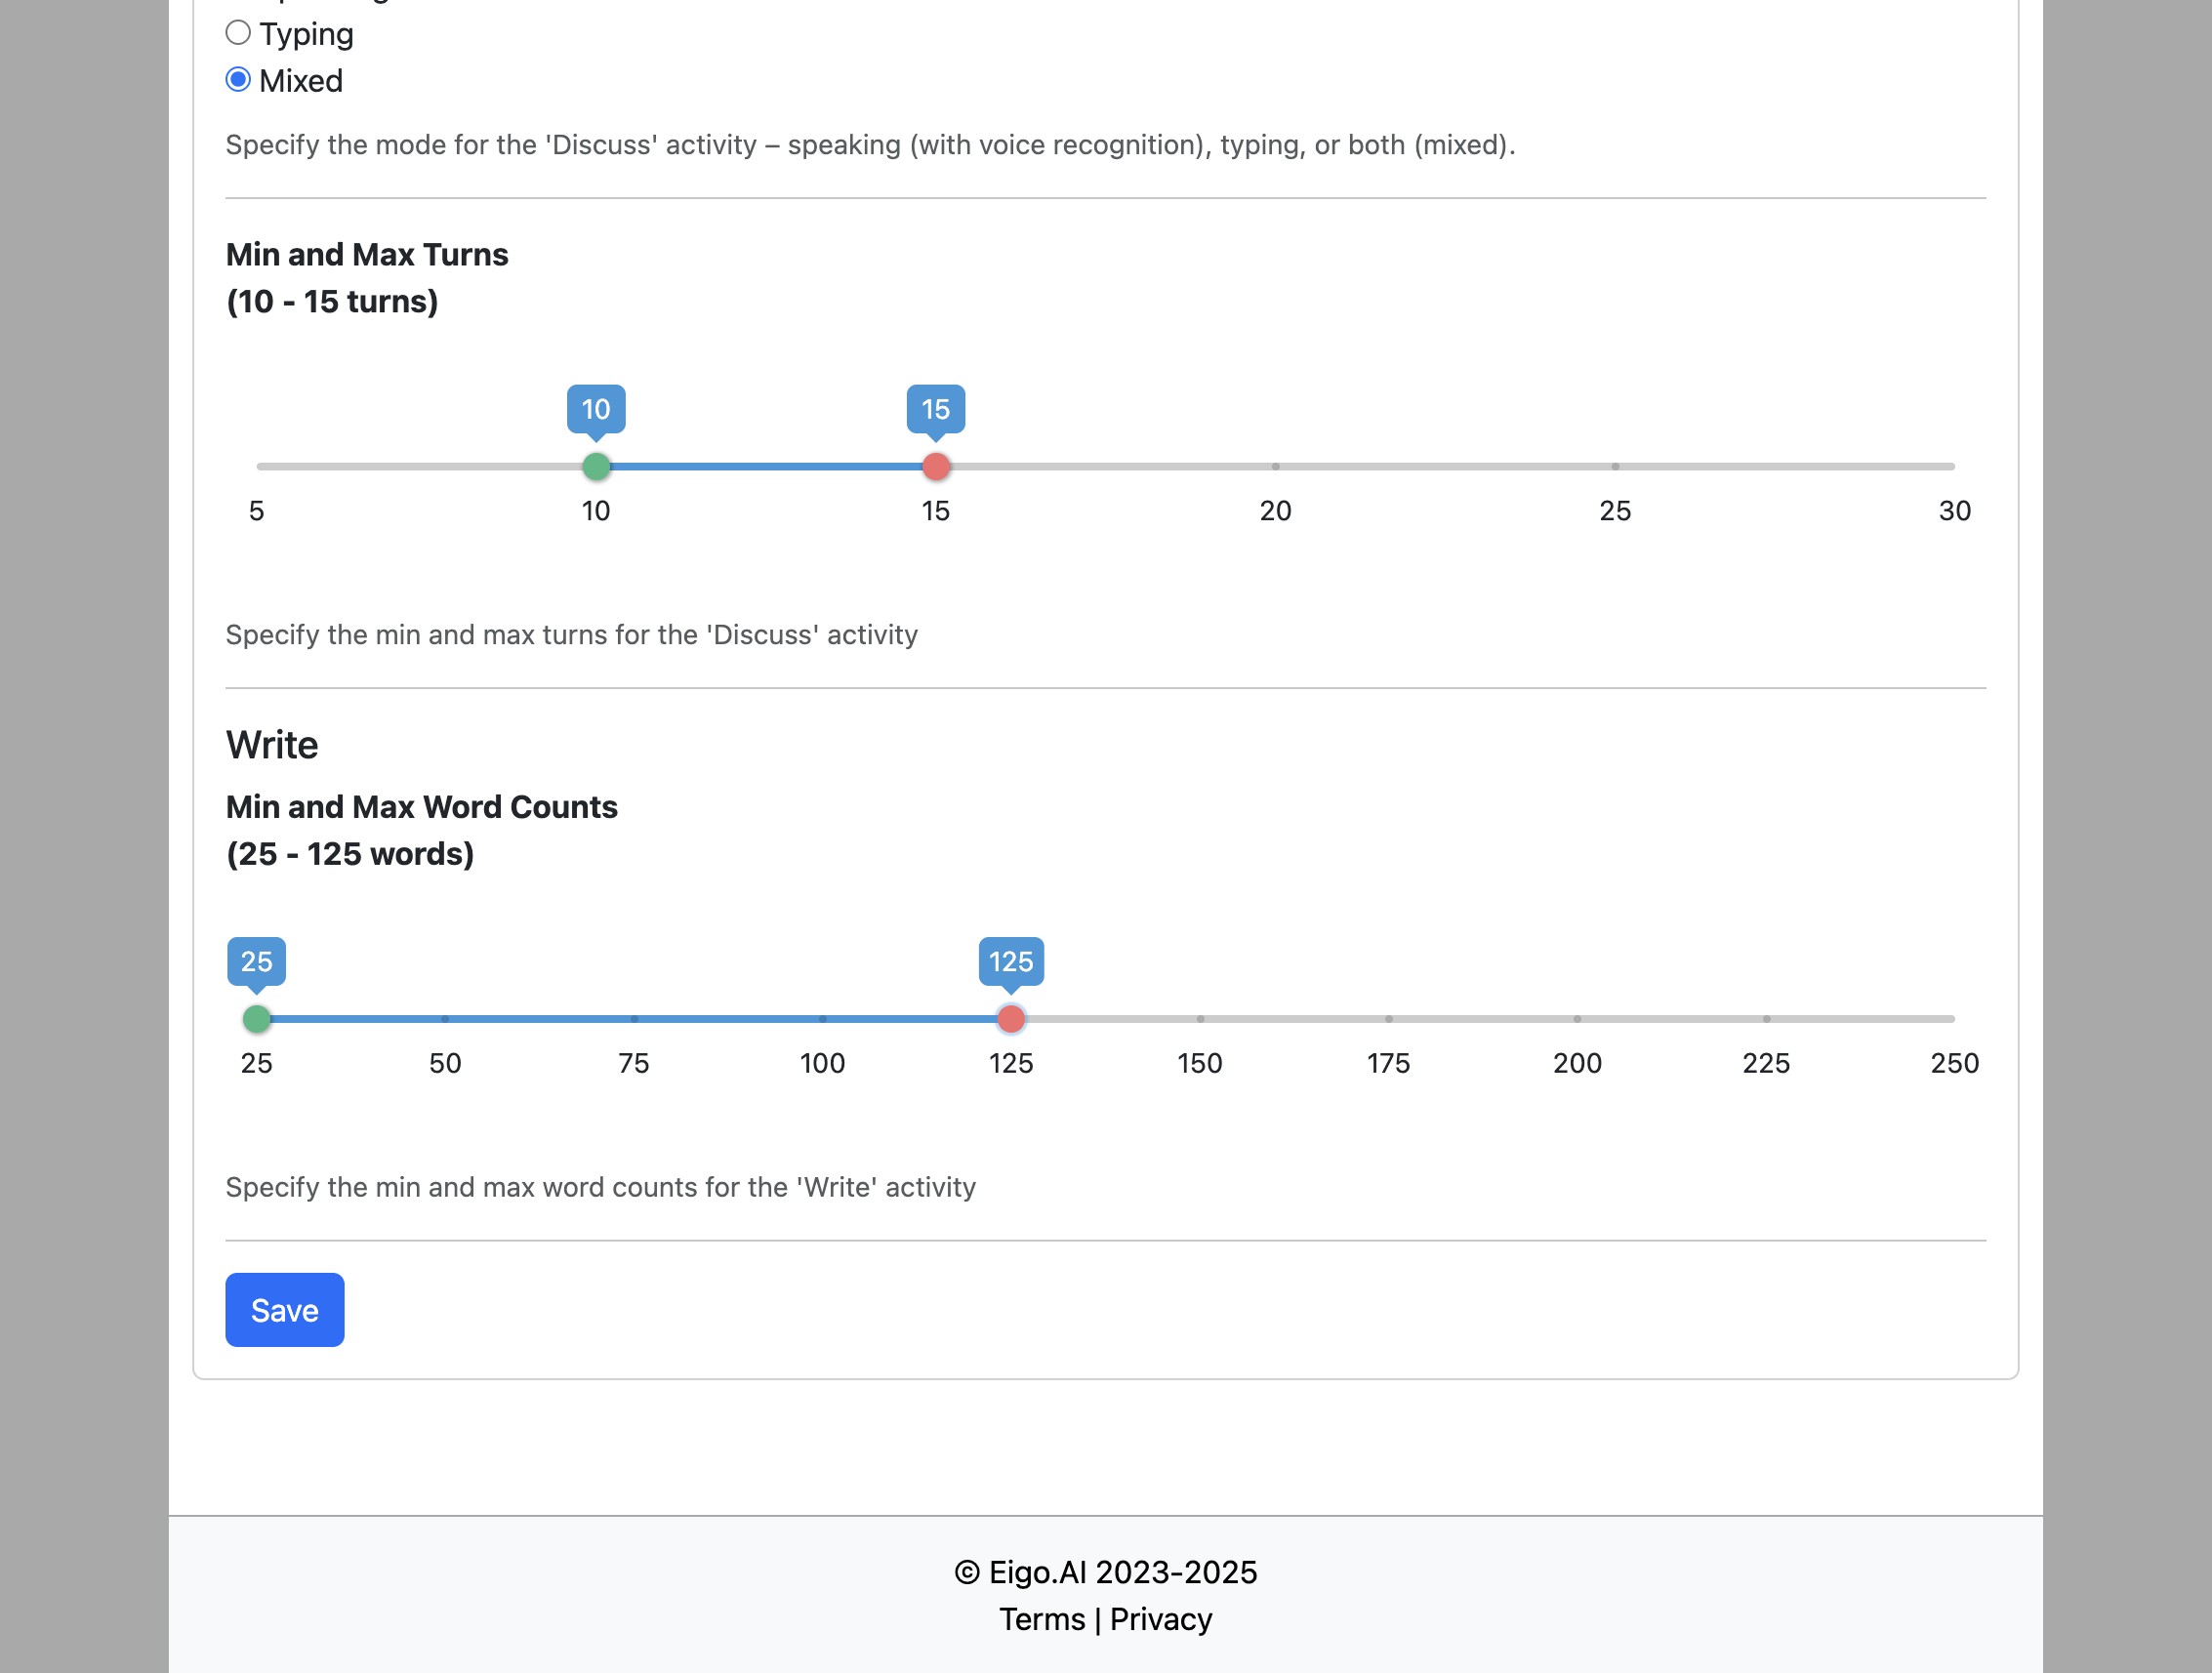Click the turns slider end label 30
The width and height of the screenshot is (2212, 1673).
[x=1955, y=511]
